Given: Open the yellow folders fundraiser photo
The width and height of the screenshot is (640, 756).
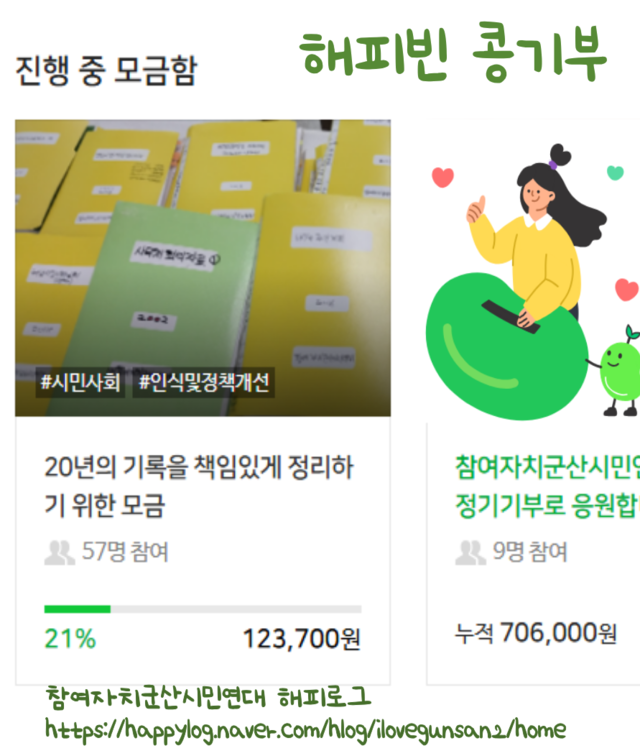Looking at the screenshot, I should pyautogui.click(x=203, y=268).
